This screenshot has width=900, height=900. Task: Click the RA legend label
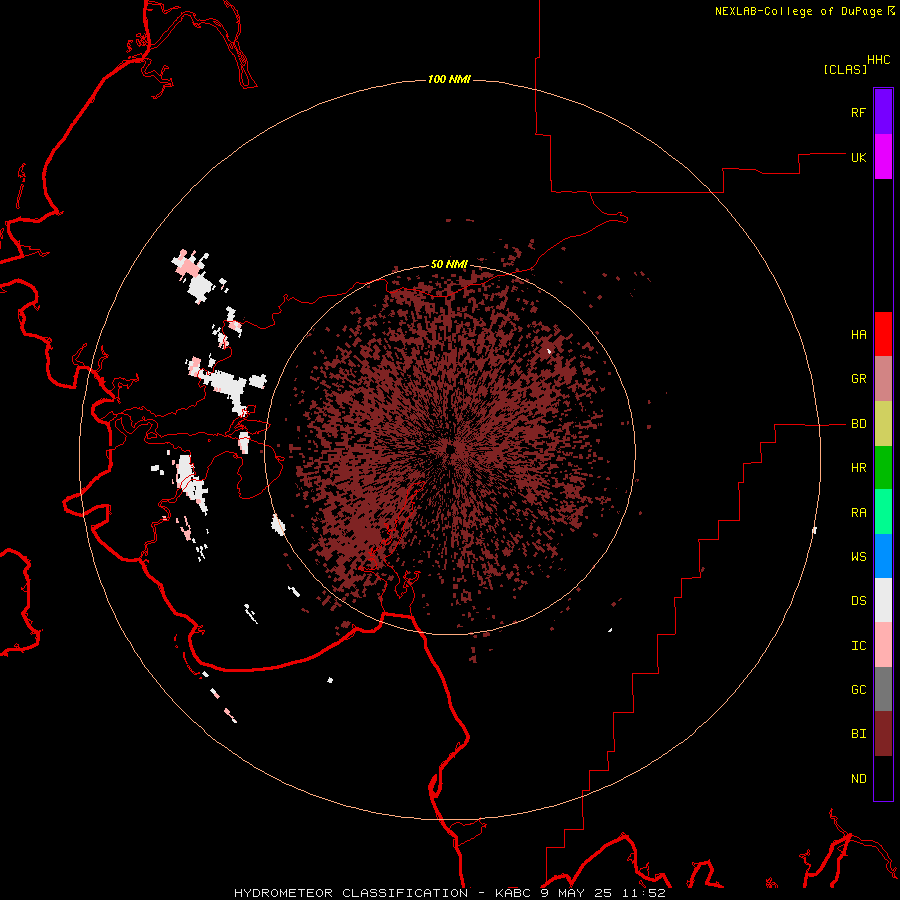click(858, 513)
